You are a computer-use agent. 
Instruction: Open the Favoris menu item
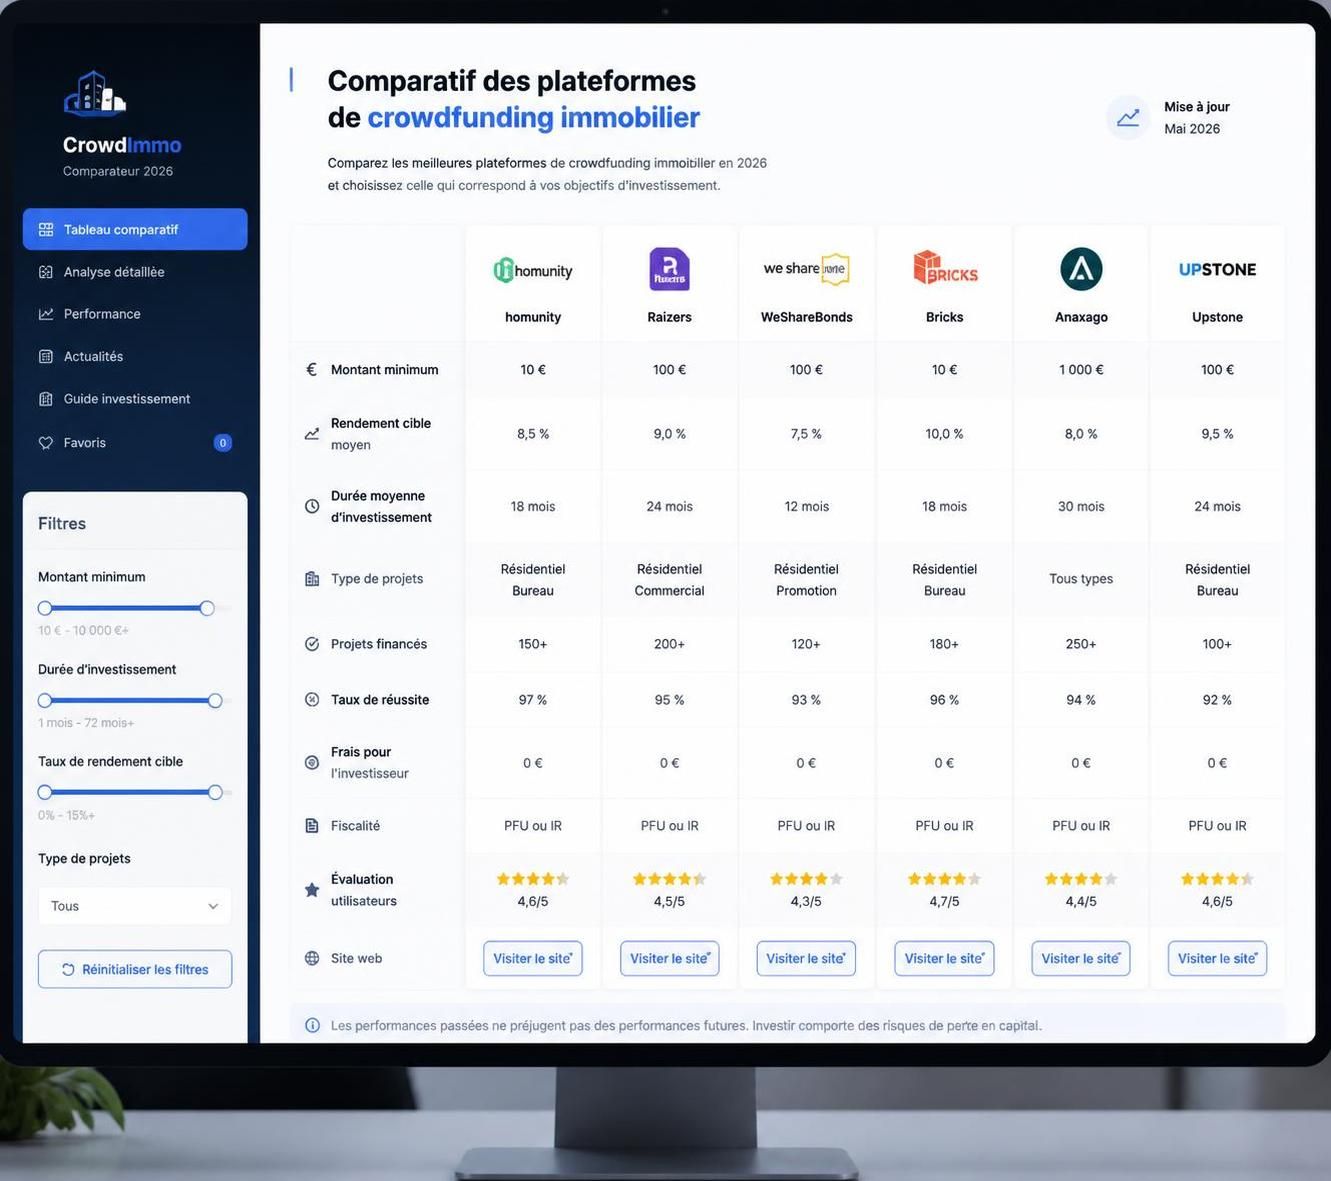(x=135, y=443)
